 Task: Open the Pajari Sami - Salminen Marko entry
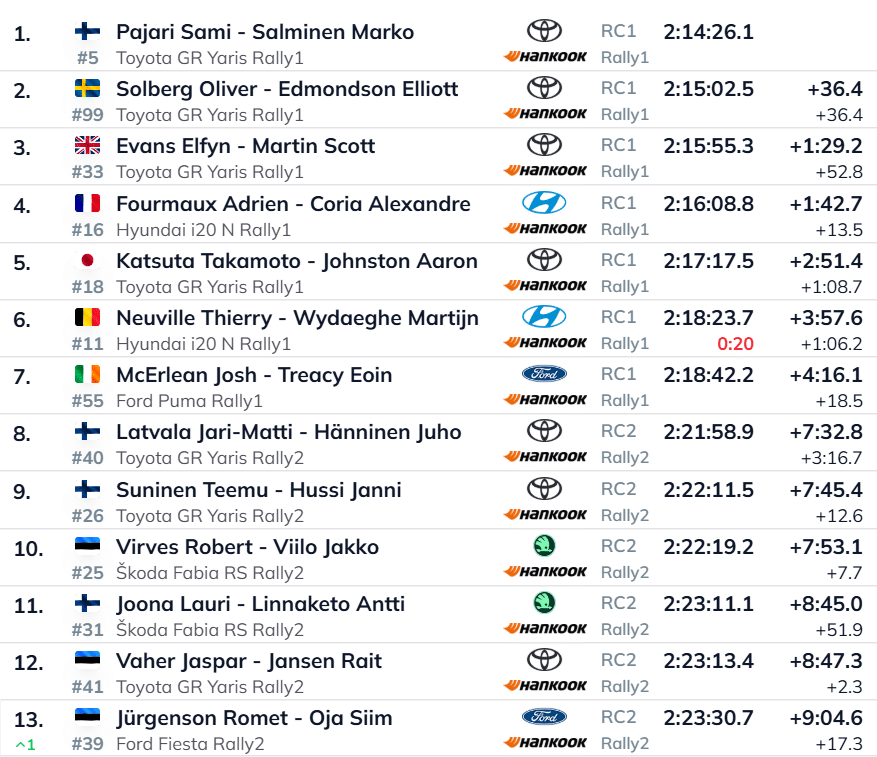click(265, 32)
